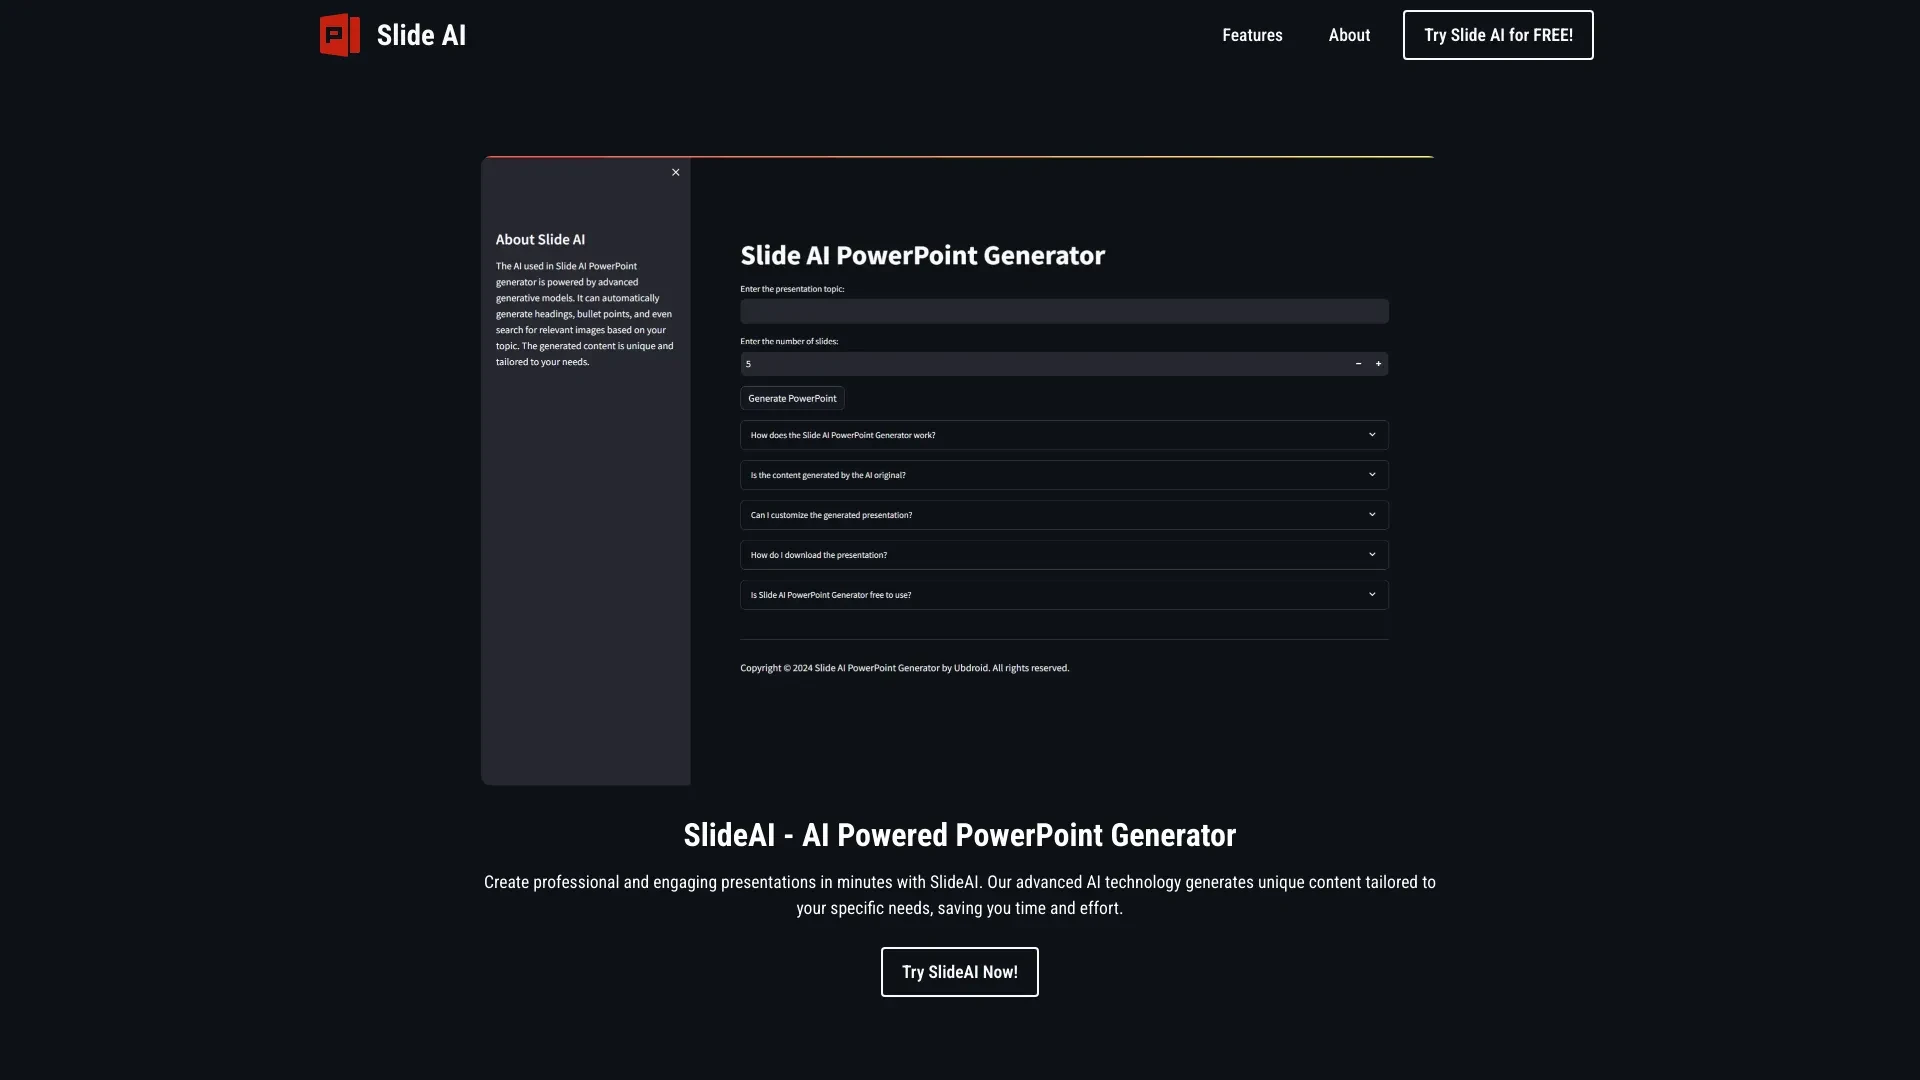The height and width of the screenshot is (1080, 1920).
Task: Select the presentation topic input field
Action: (x=1064, y=310)
